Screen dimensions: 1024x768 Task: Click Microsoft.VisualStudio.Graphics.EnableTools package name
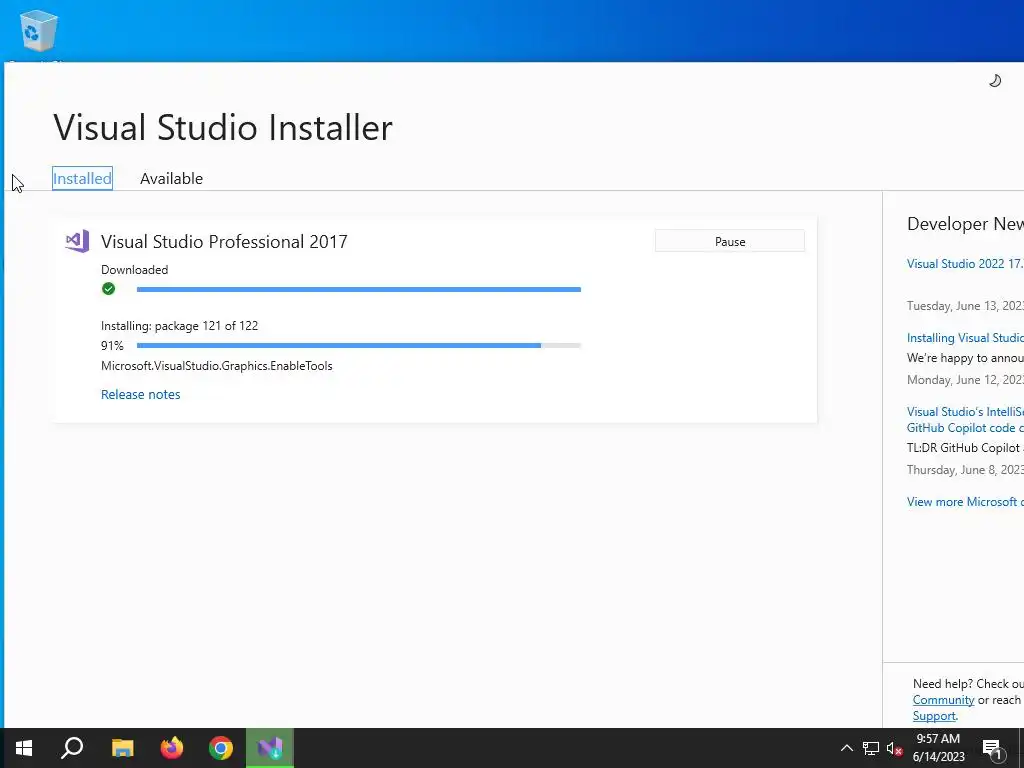pyautogui.click(x=217, y=366)
